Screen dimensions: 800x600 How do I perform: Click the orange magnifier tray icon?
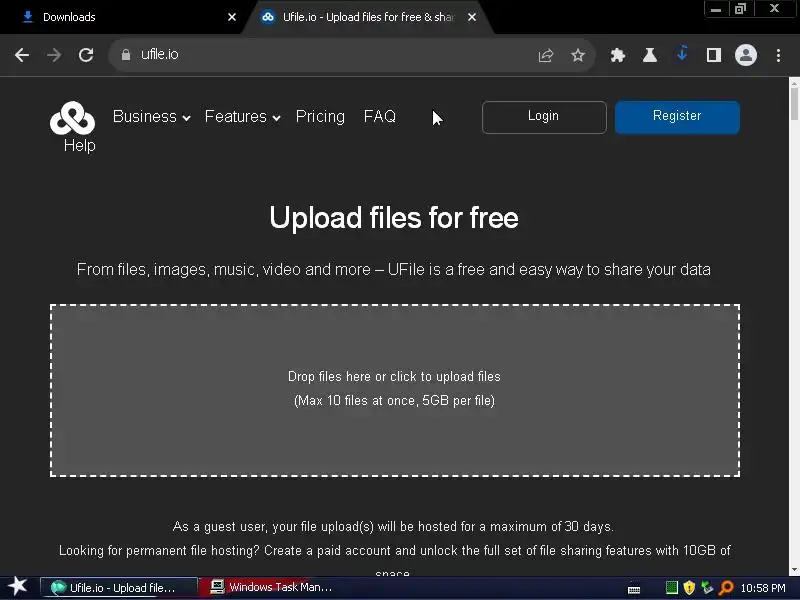(726, 588)
